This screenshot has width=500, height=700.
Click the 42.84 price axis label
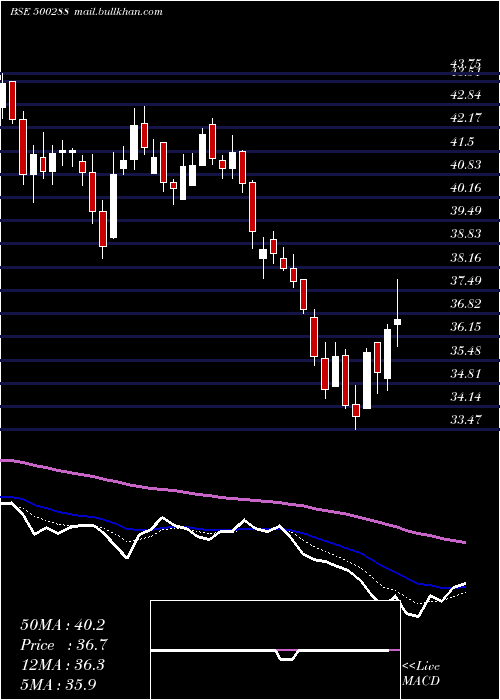466,95
